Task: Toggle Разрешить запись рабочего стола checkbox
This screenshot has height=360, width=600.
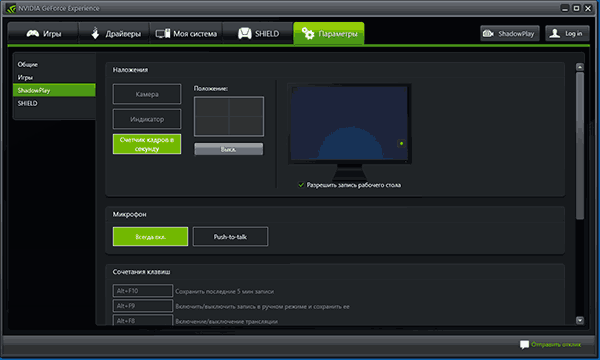Action: [301, 185]
